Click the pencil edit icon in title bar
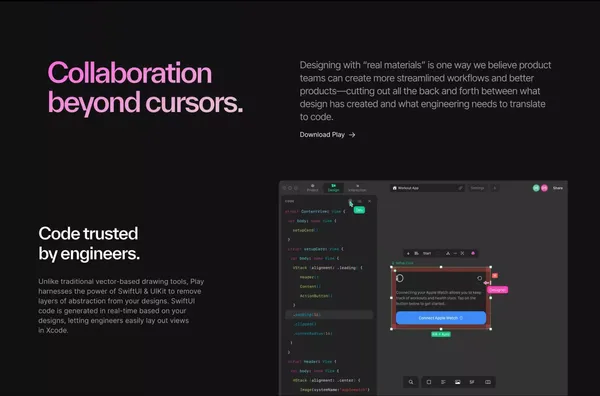 460,188
